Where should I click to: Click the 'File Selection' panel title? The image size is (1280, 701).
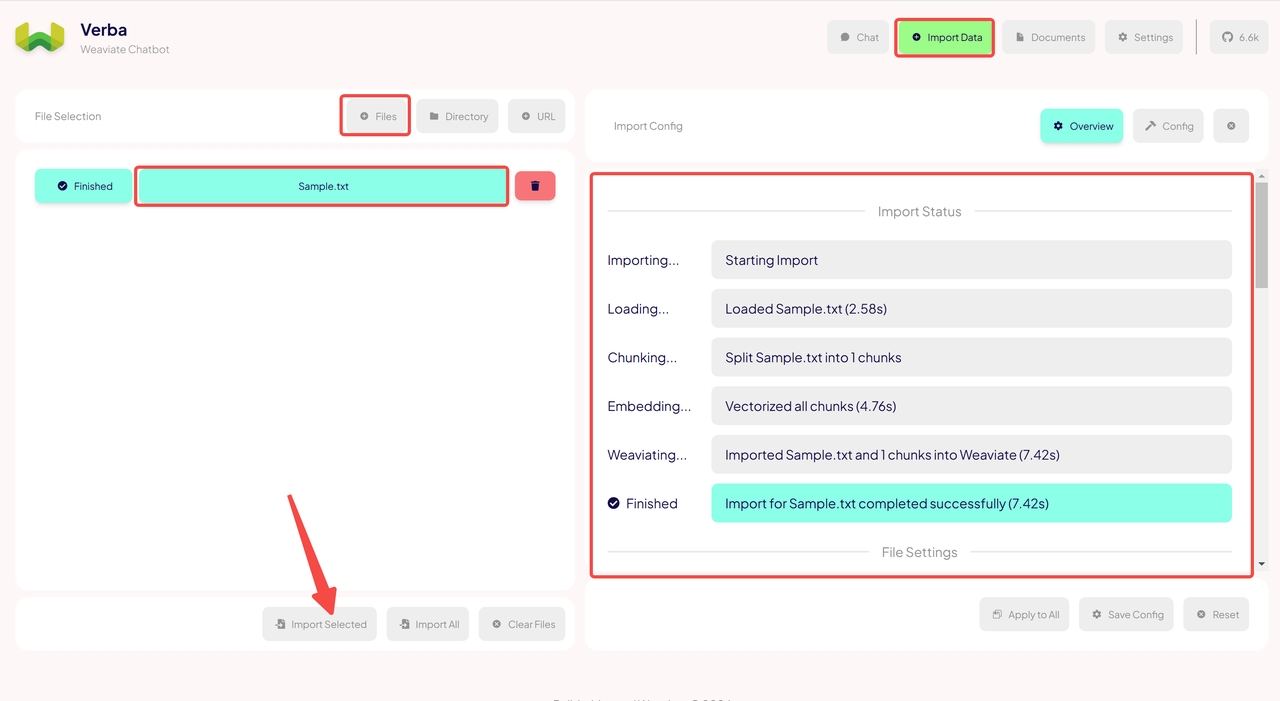[x=68, y=116]
